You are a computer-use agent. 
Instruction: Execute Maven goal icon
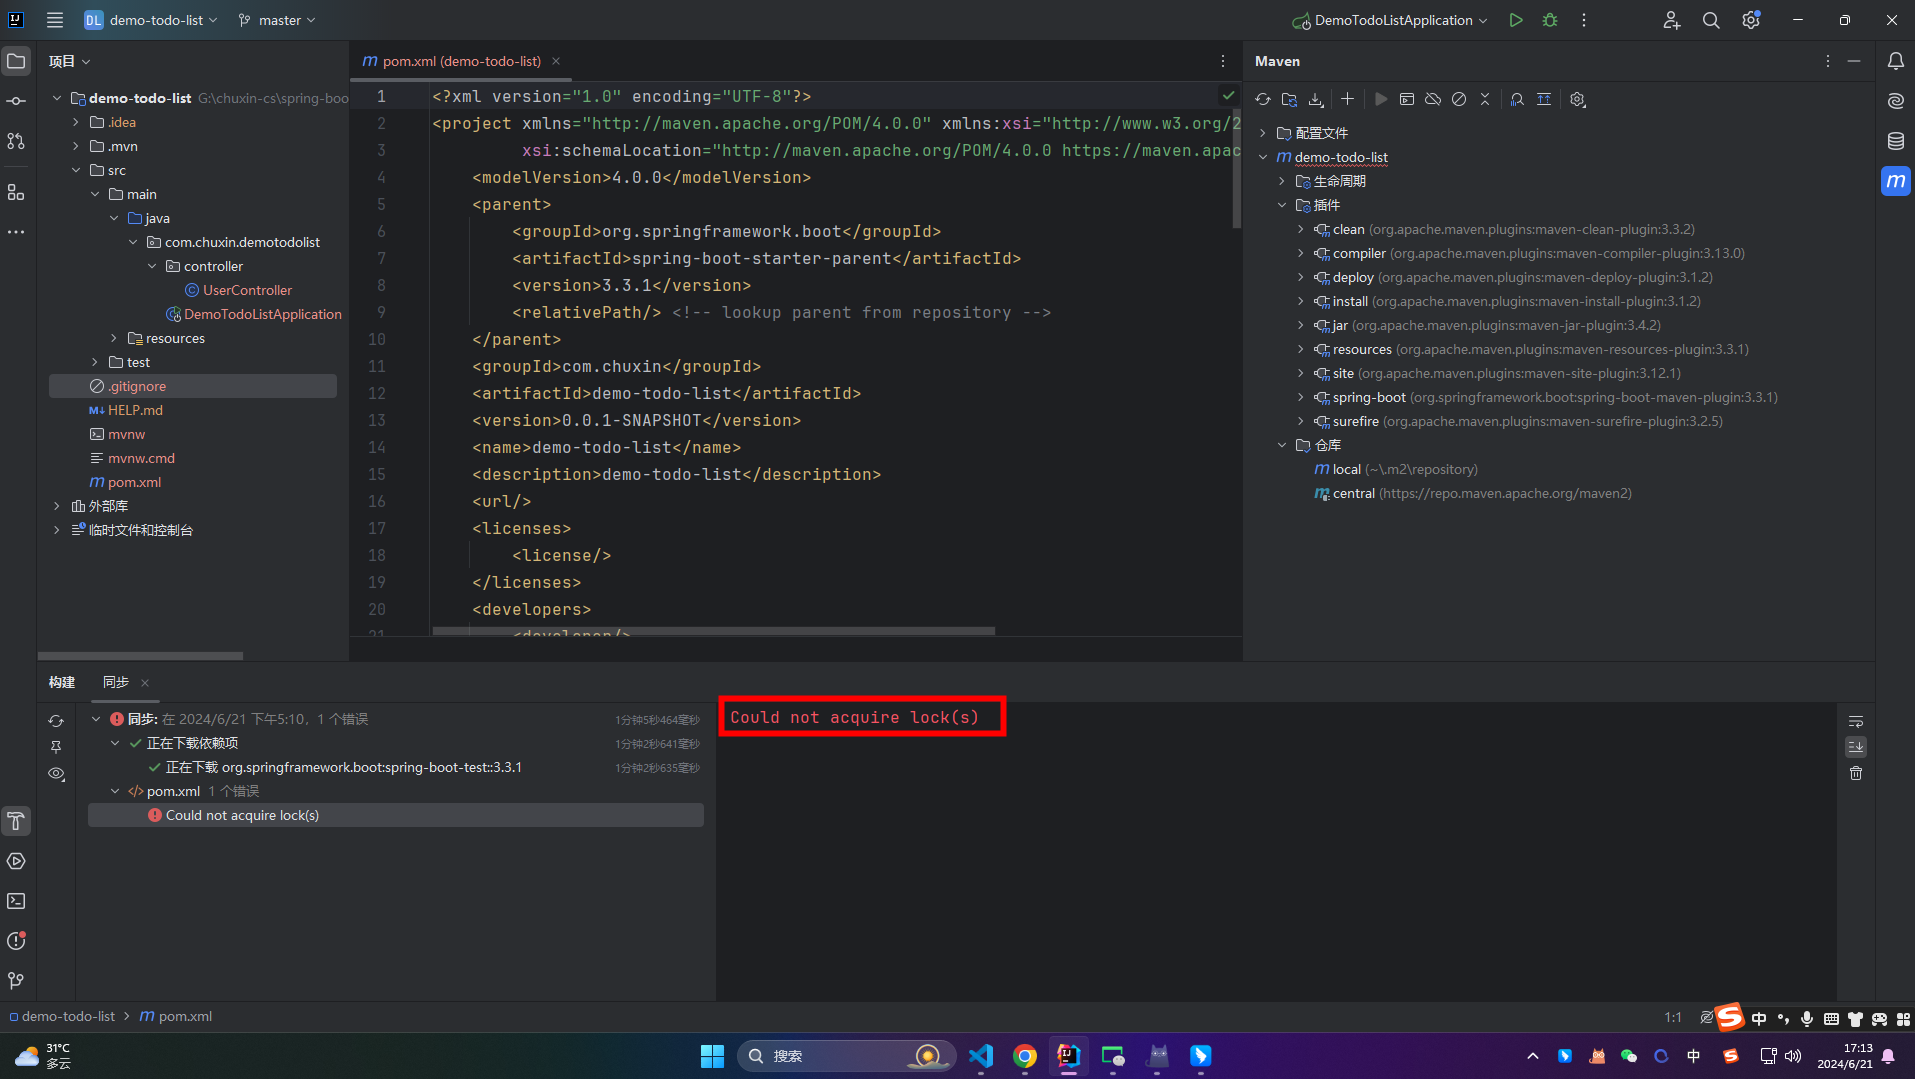coord(1407,99)
